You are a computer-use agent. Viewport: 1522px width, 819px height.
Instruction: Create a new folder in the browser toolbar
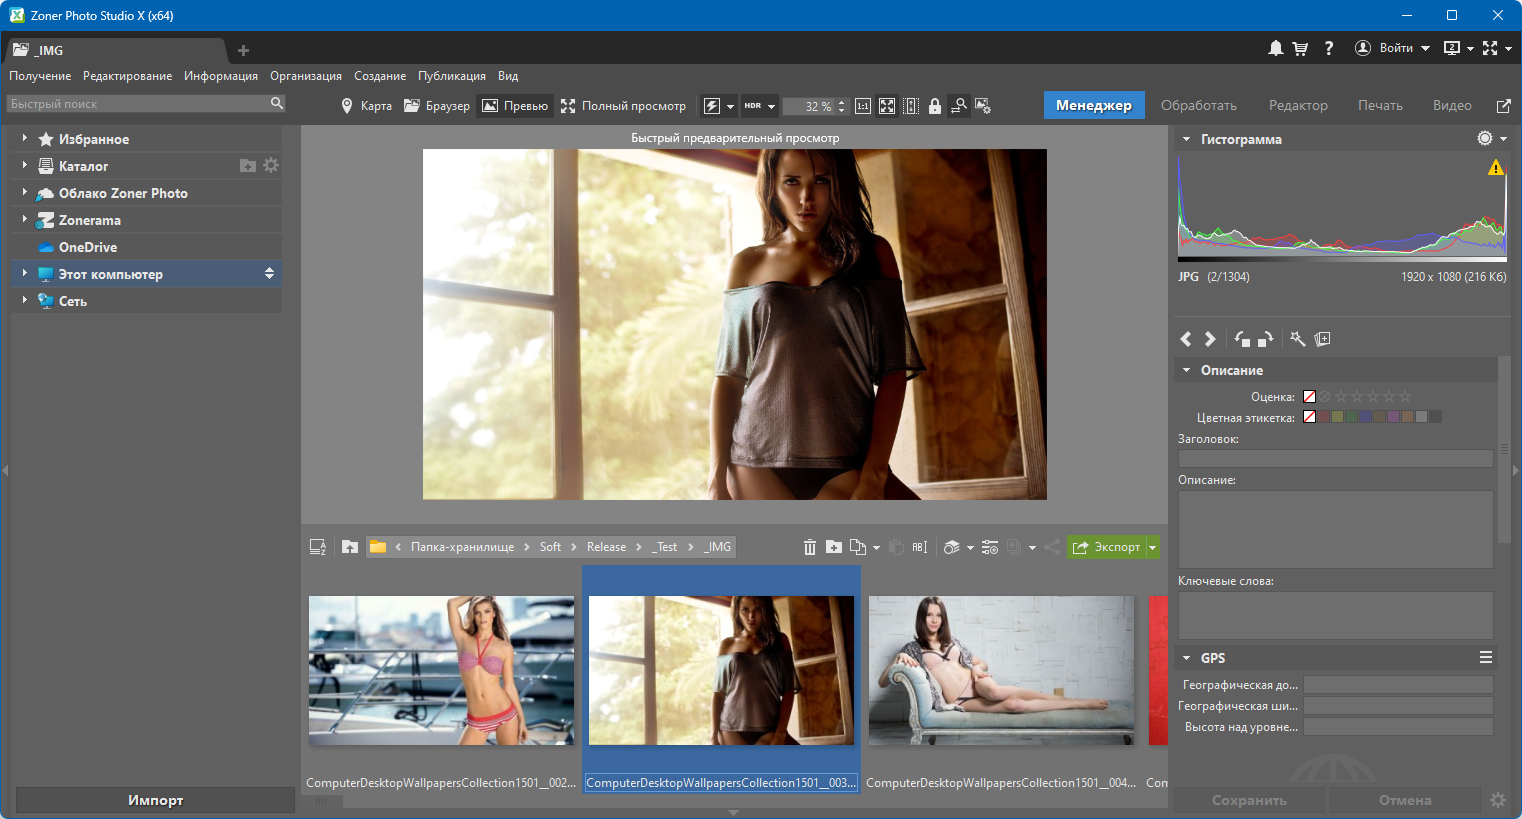point(834,547)
